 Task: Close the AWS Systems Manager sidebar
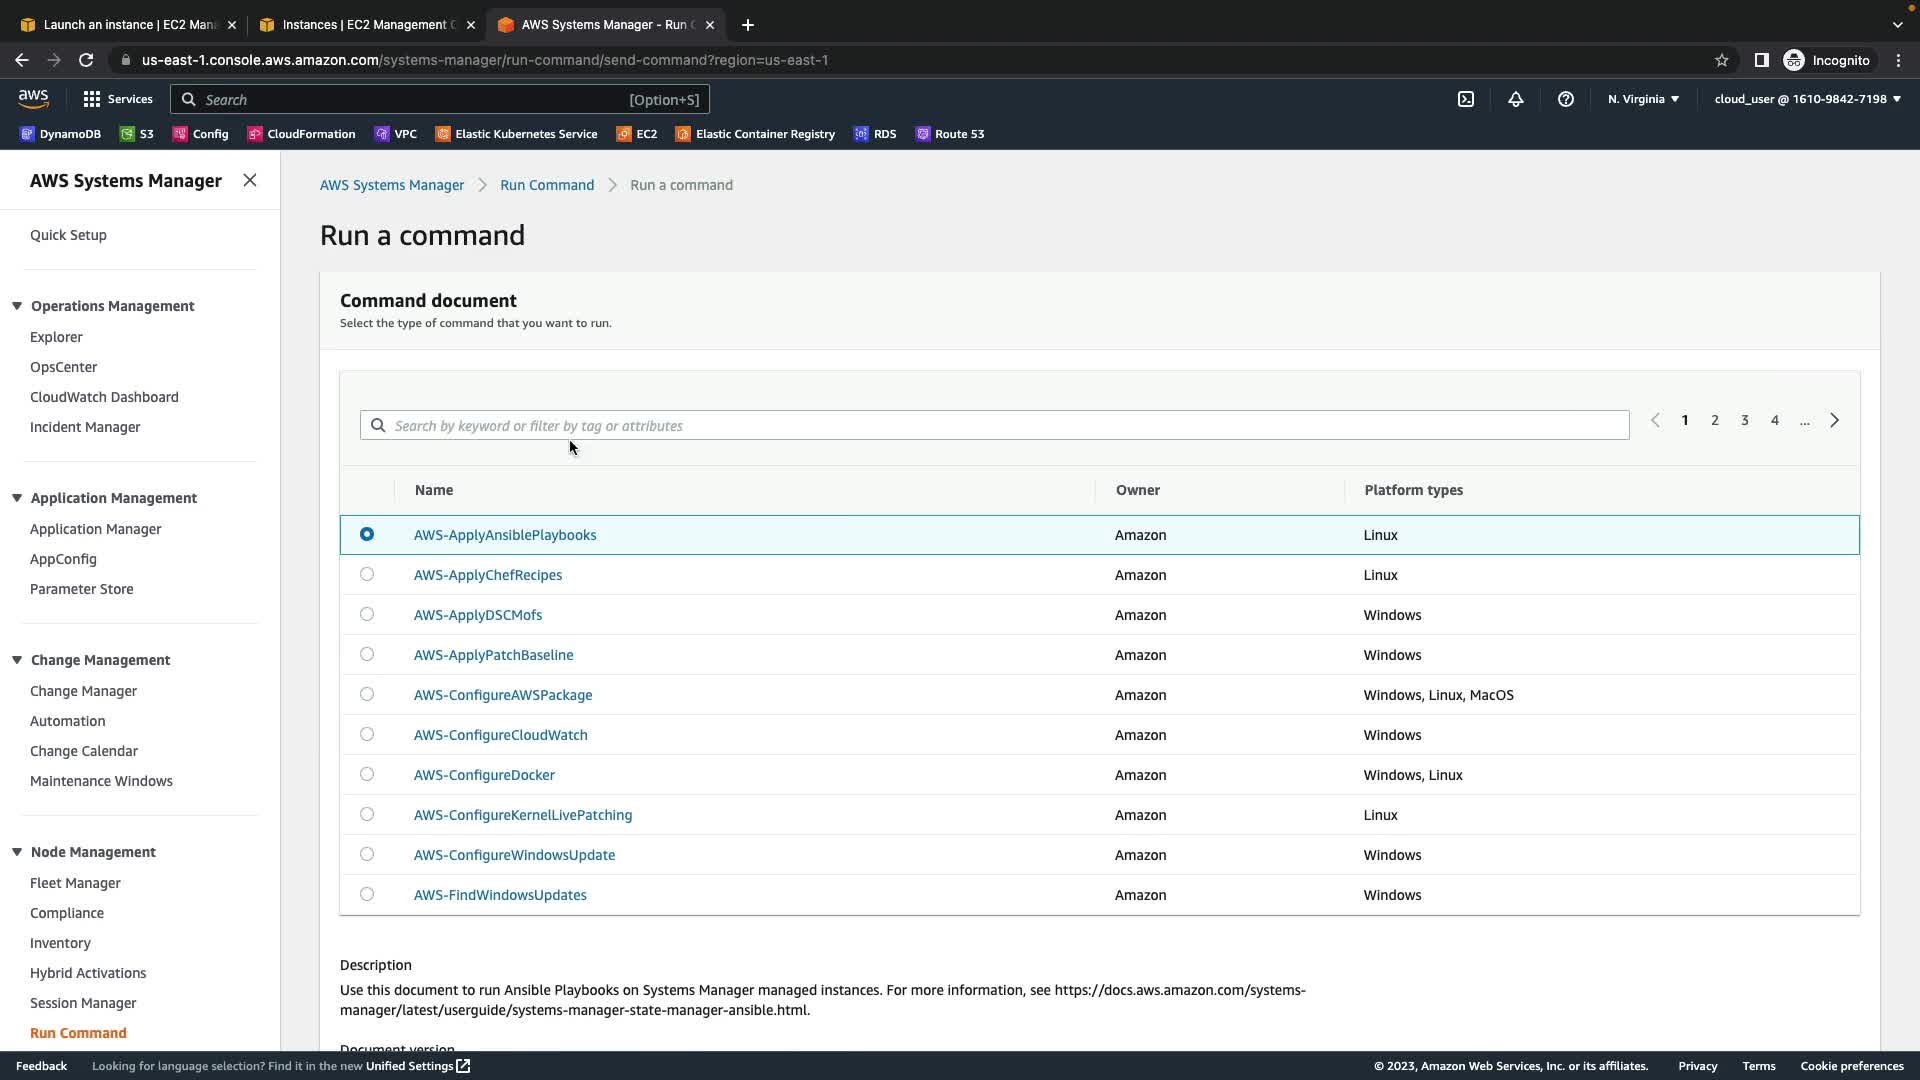click(x=250, y=180)
